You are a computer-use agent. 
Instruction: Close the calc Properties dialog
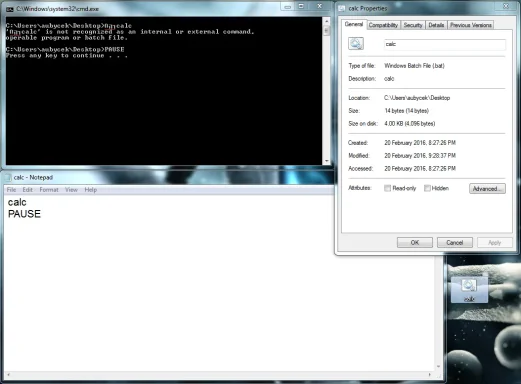click(506, 6)
